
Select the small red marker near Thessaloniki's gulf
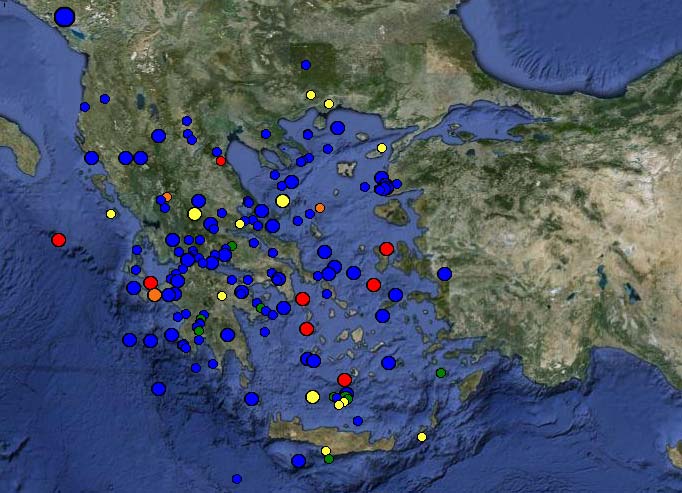[x=221, y=161]
